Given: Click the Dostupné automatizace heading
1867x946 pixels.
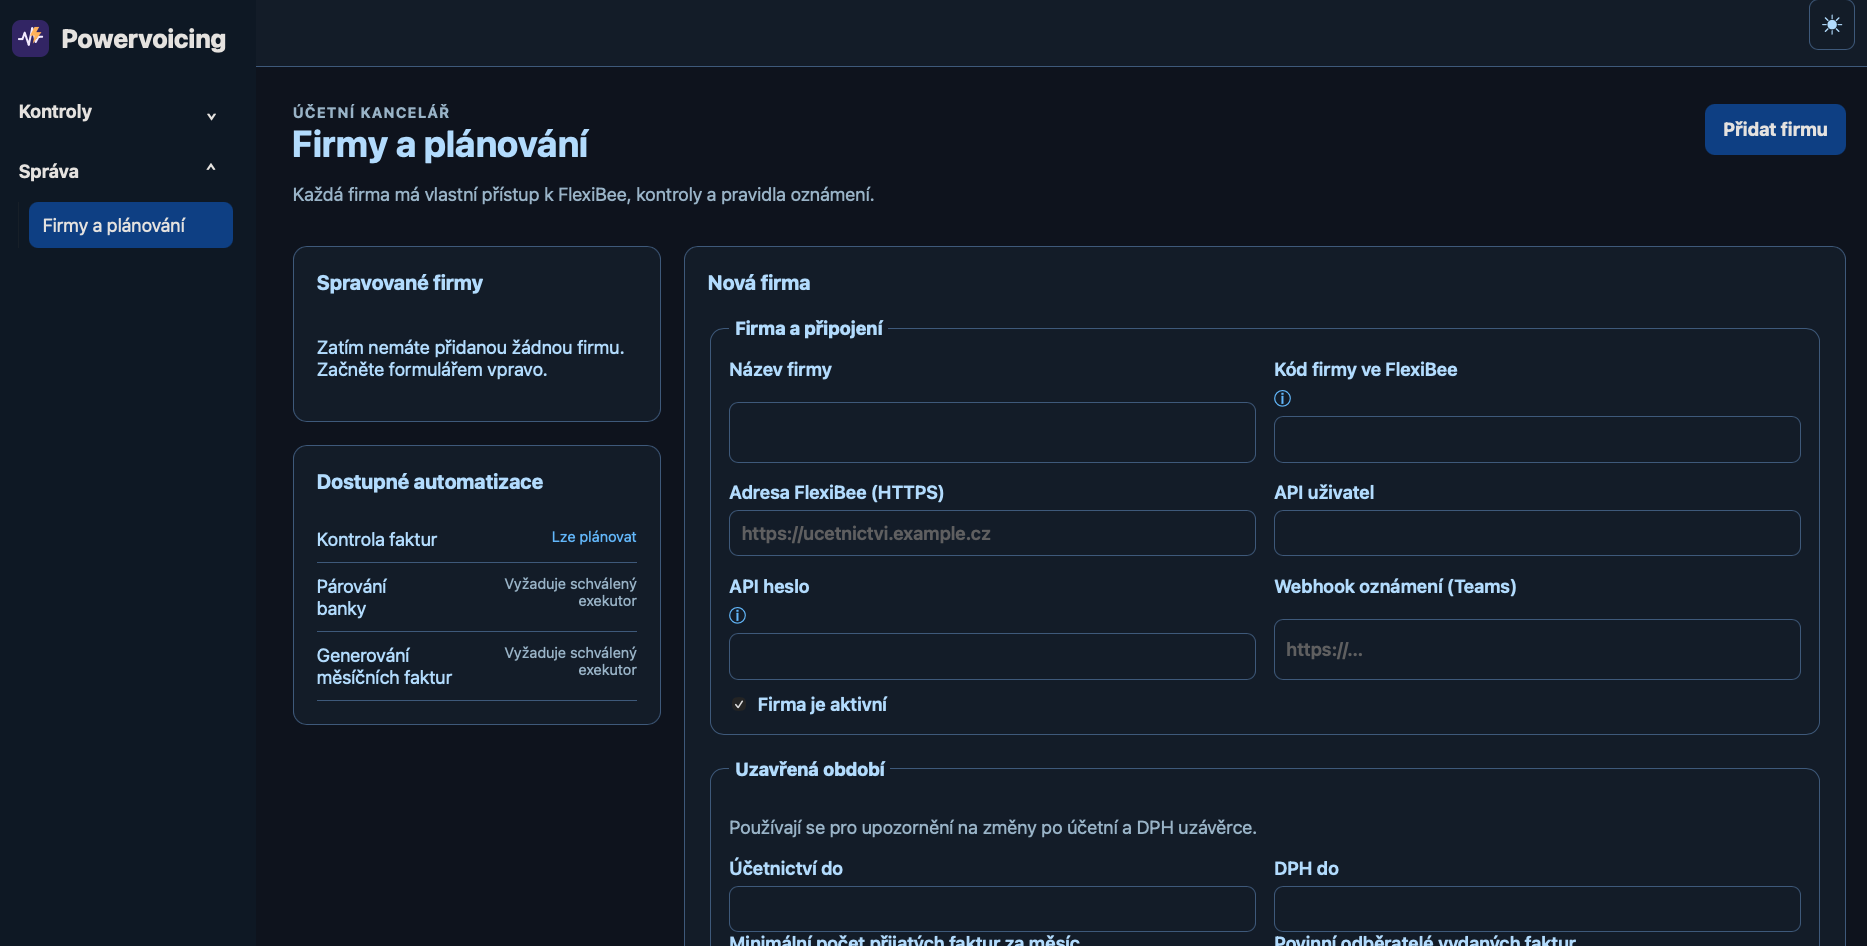Looking at the screenshot, I should (x=429, y=482).
